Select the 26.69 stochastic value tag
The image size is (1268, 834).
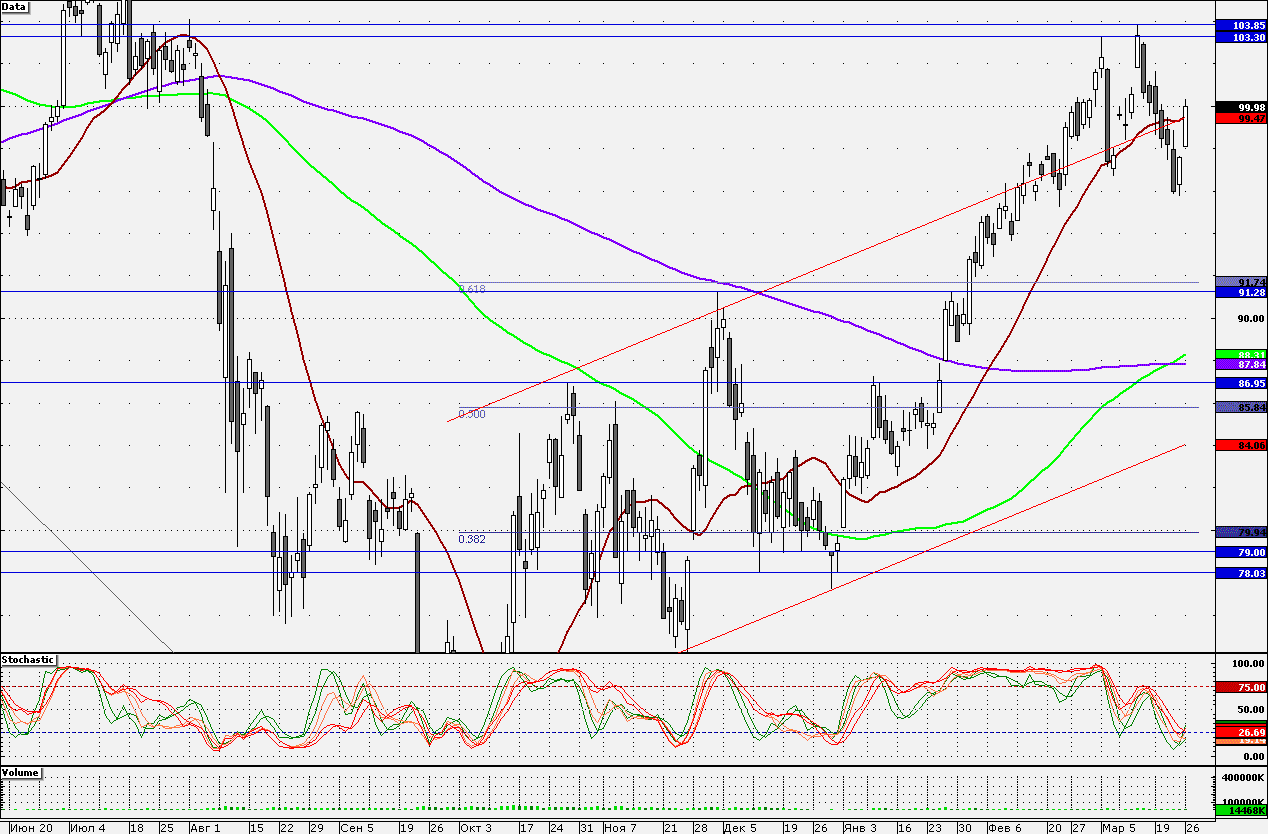(1240, 732)
